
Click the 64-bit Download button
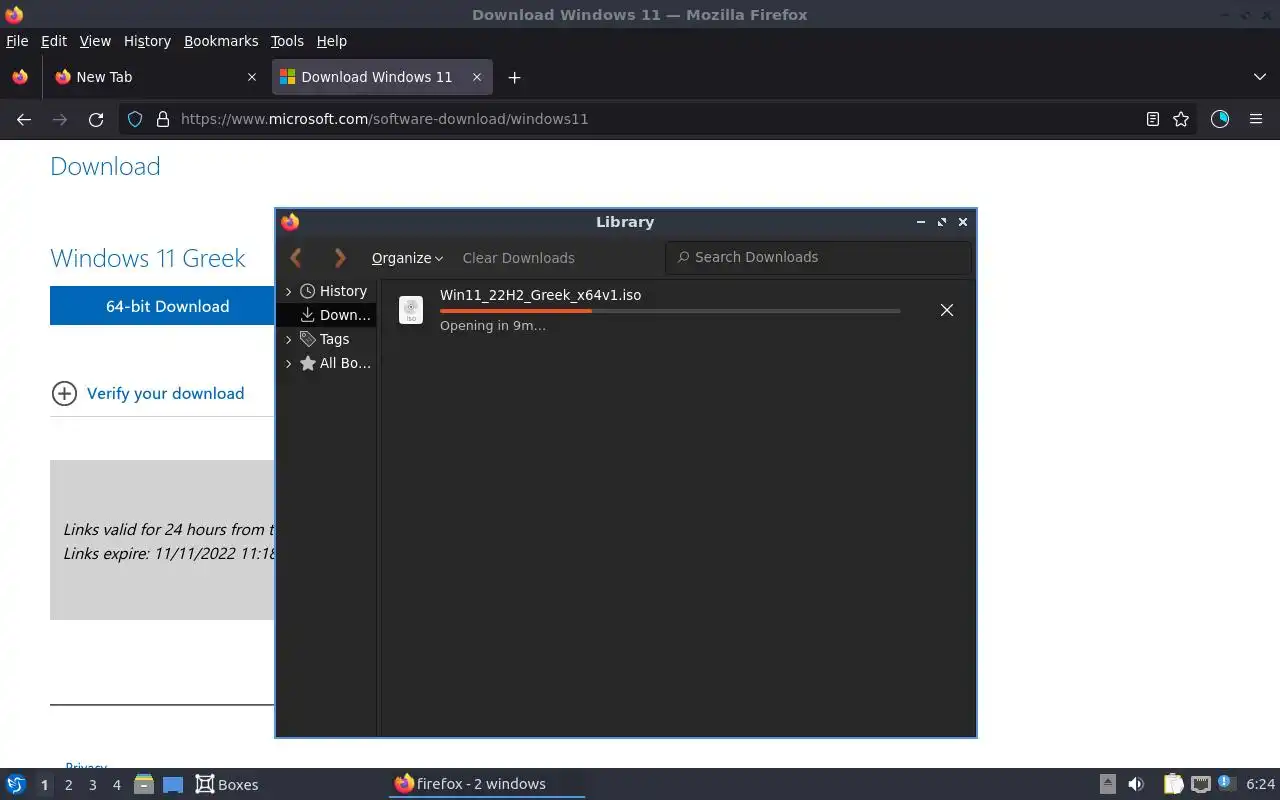click(x=167, y=306)
